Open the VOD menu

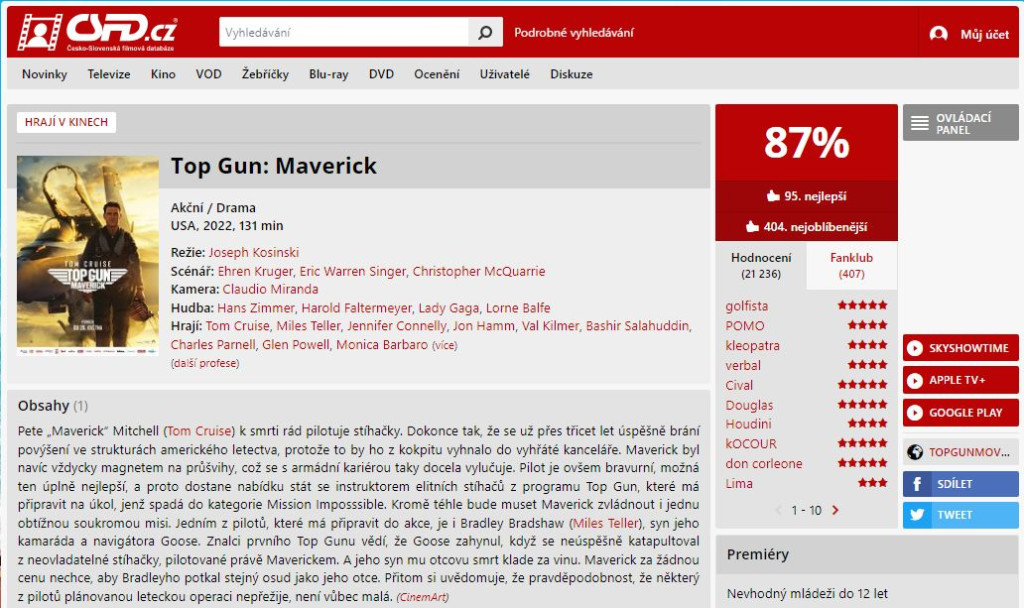(208, 74)
